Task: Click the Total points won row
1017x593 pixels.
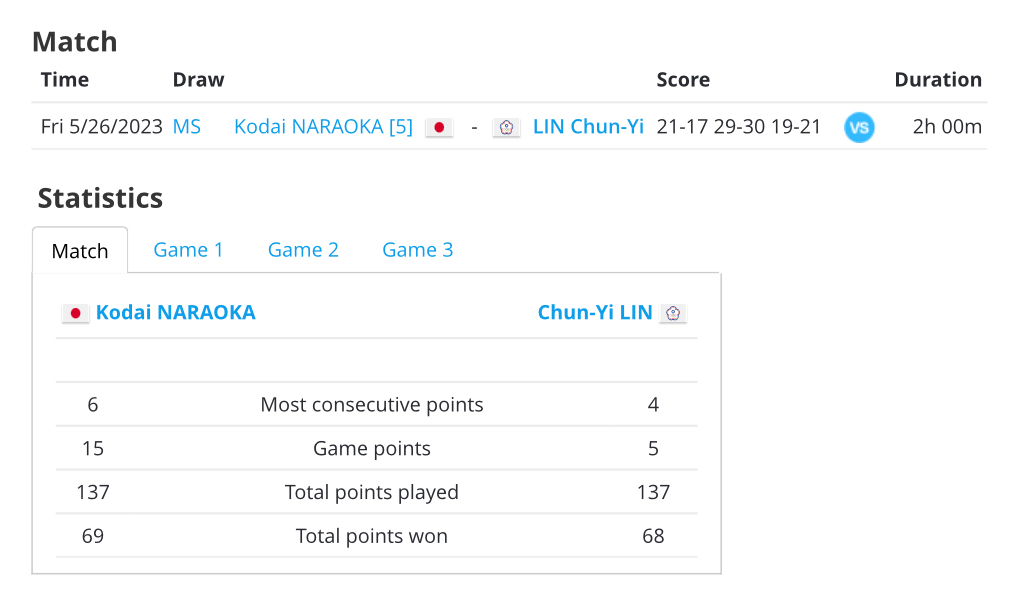Action: 376,536
